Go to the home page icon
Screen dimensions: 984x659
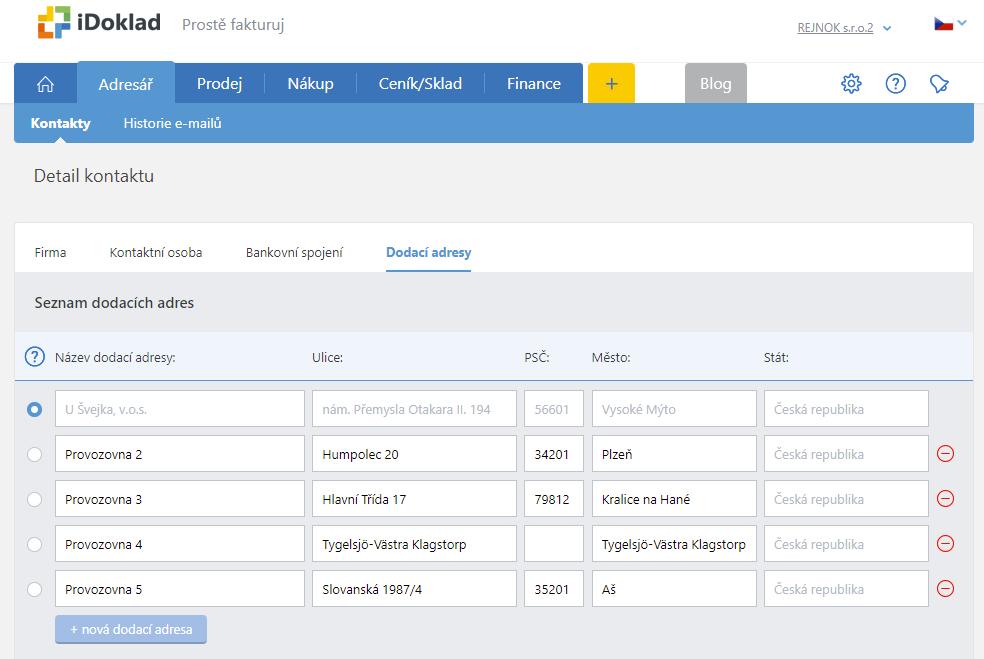45,83
